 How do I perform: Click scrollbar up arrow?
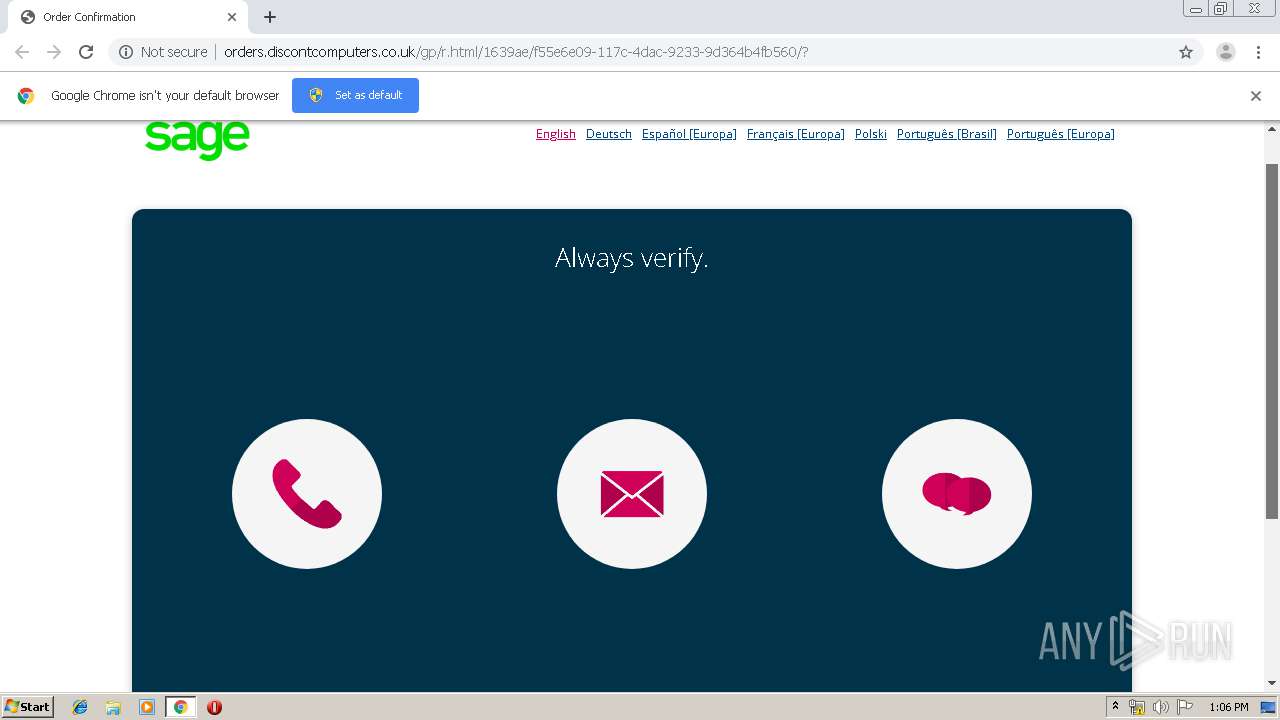pos(1272,129)
